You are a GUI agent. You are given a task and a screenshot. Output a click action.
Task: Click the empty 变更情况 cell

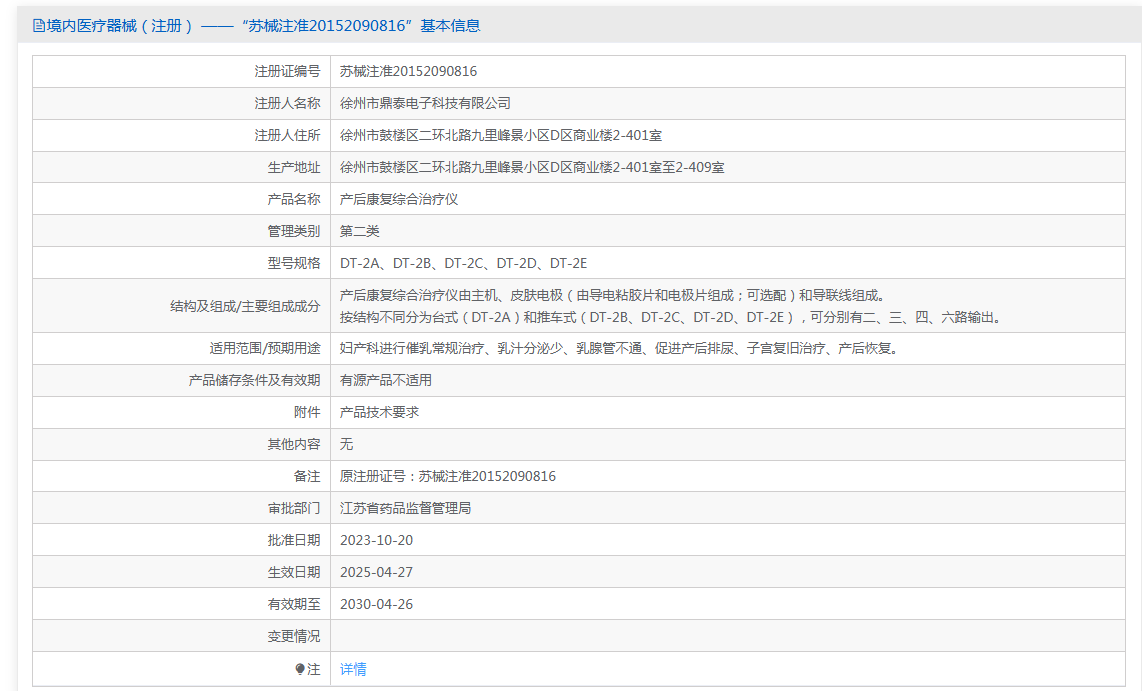click(x=728, y=636)
